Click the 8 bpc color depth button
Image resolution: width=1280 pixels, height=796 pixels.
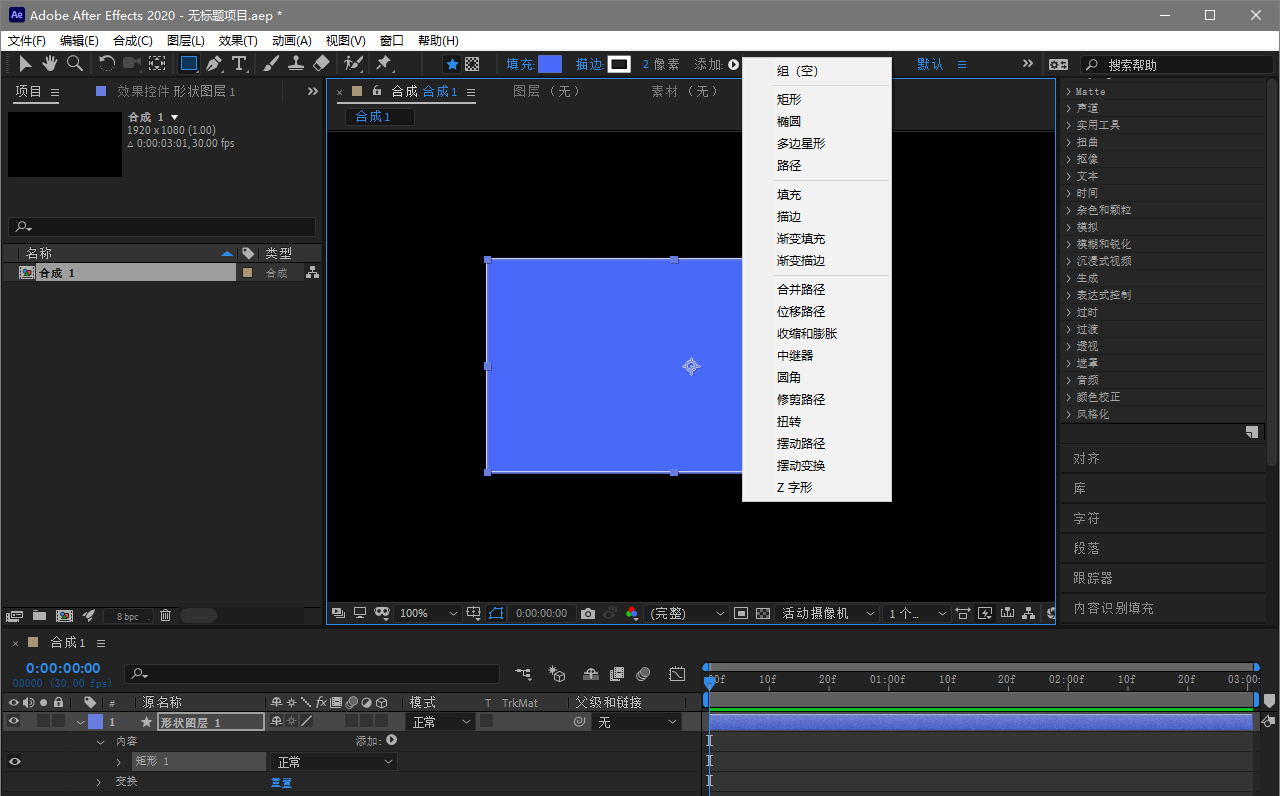tap(128, 616)
